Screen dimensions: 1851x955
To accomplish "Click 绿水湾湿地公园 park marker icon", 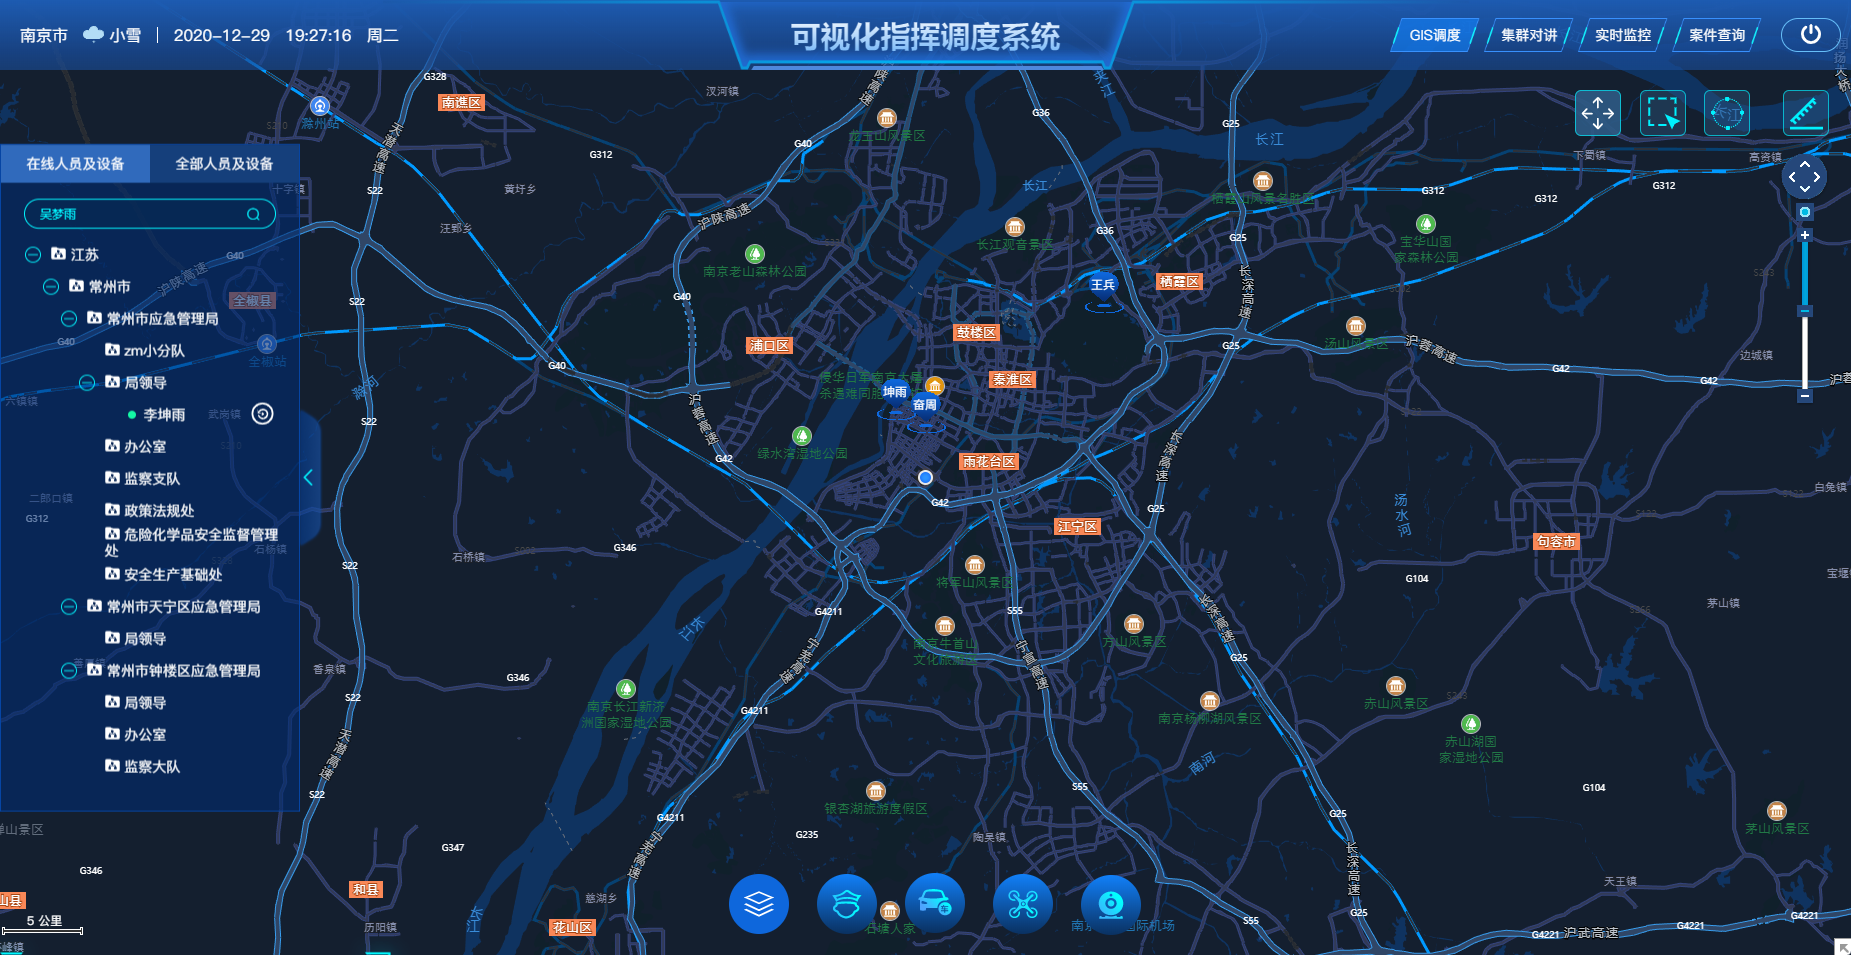I will [x=801, y=435].
